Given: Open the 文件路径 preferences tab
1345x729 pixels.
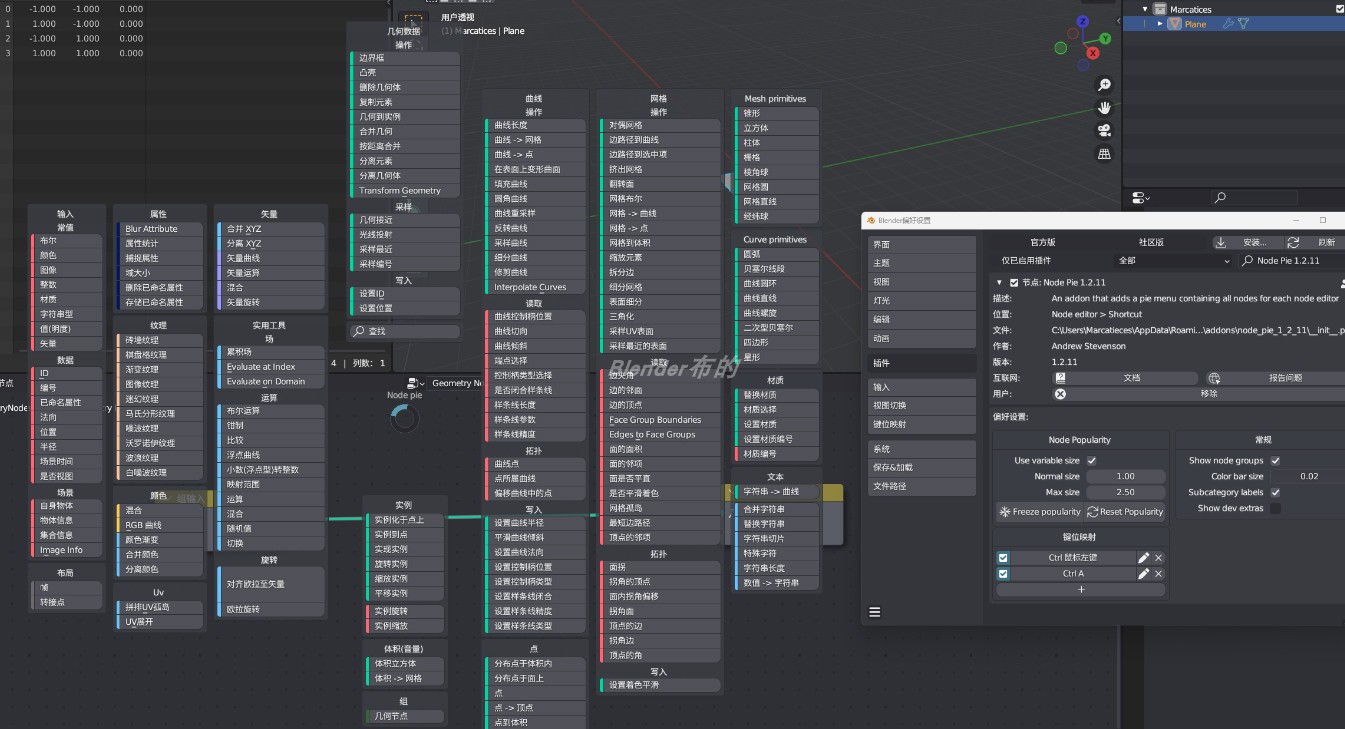Looking at the screenshot, I should pos(922,486).
